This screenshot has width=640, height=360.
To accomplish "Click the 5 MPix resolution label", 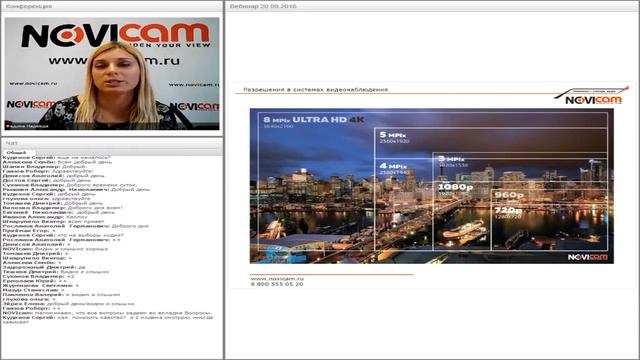I will tap(392, 135).
